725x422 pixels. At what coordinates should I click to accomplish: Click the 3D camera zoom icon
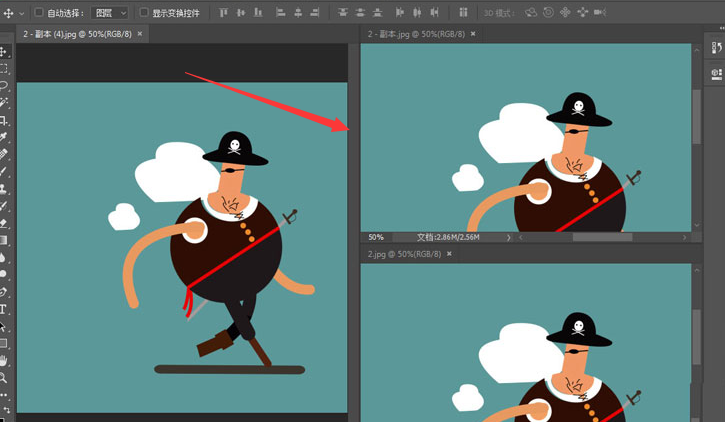[600, 12]
